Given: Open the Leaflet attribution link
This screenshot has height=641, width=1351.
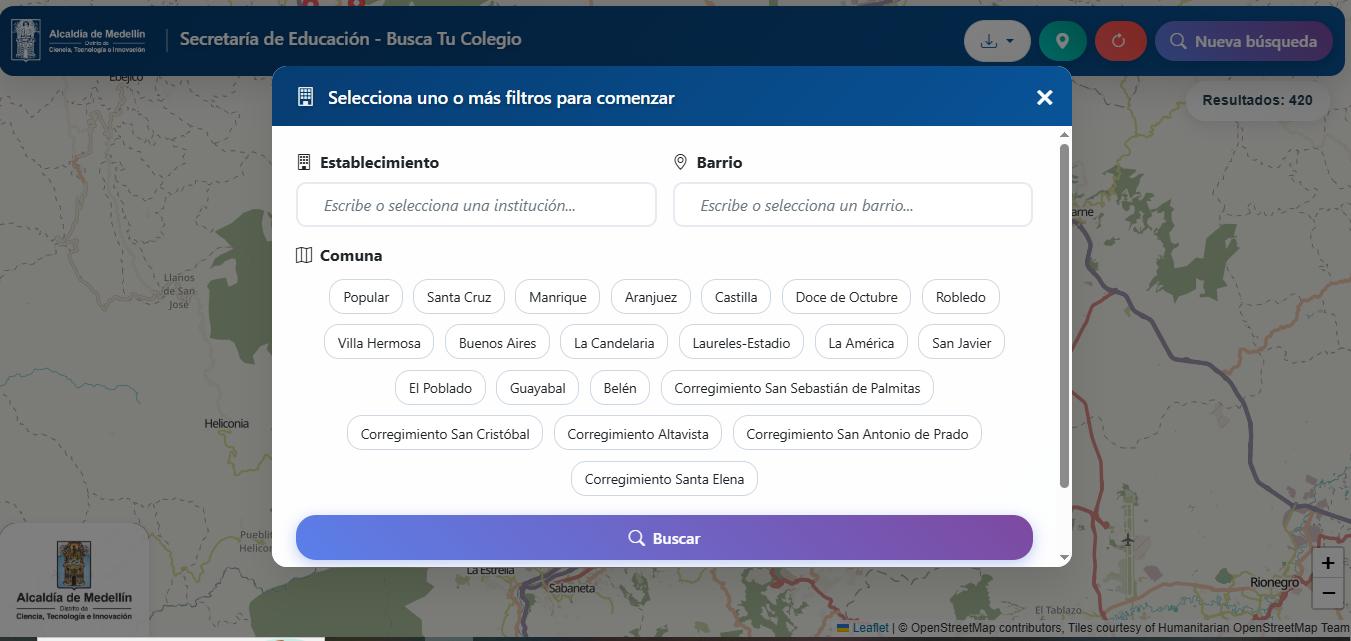Looking at the screenshot, I should [870, 628].
